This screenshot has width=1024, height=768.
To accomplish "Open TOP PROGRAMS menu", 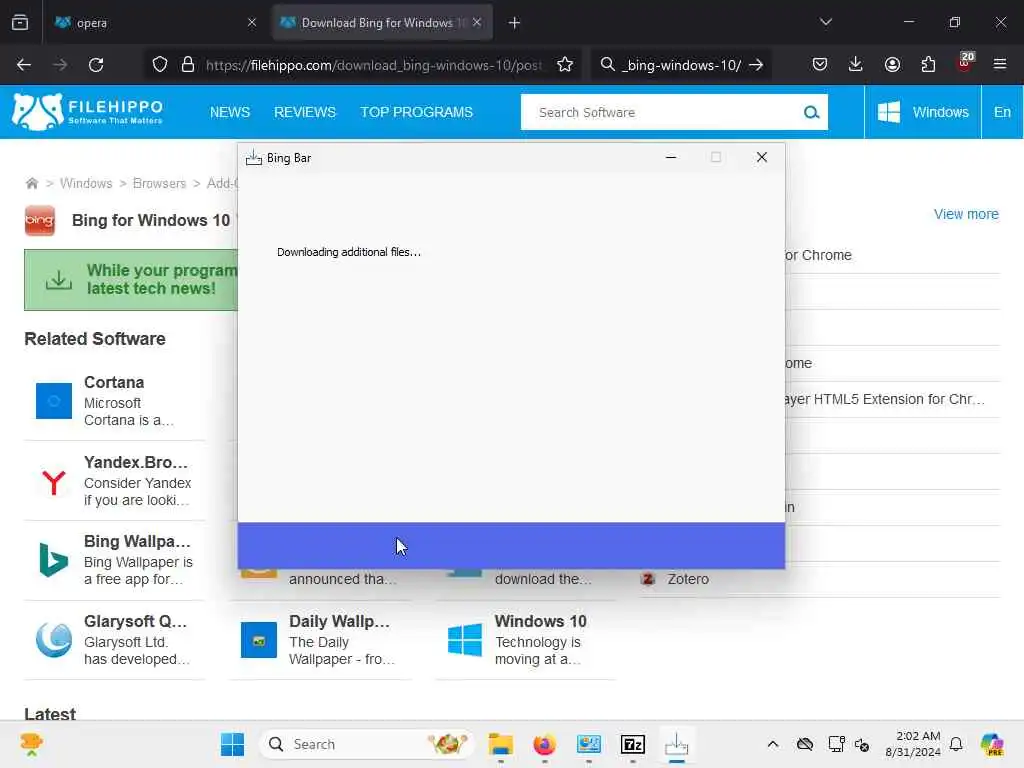I will point(416,112).
